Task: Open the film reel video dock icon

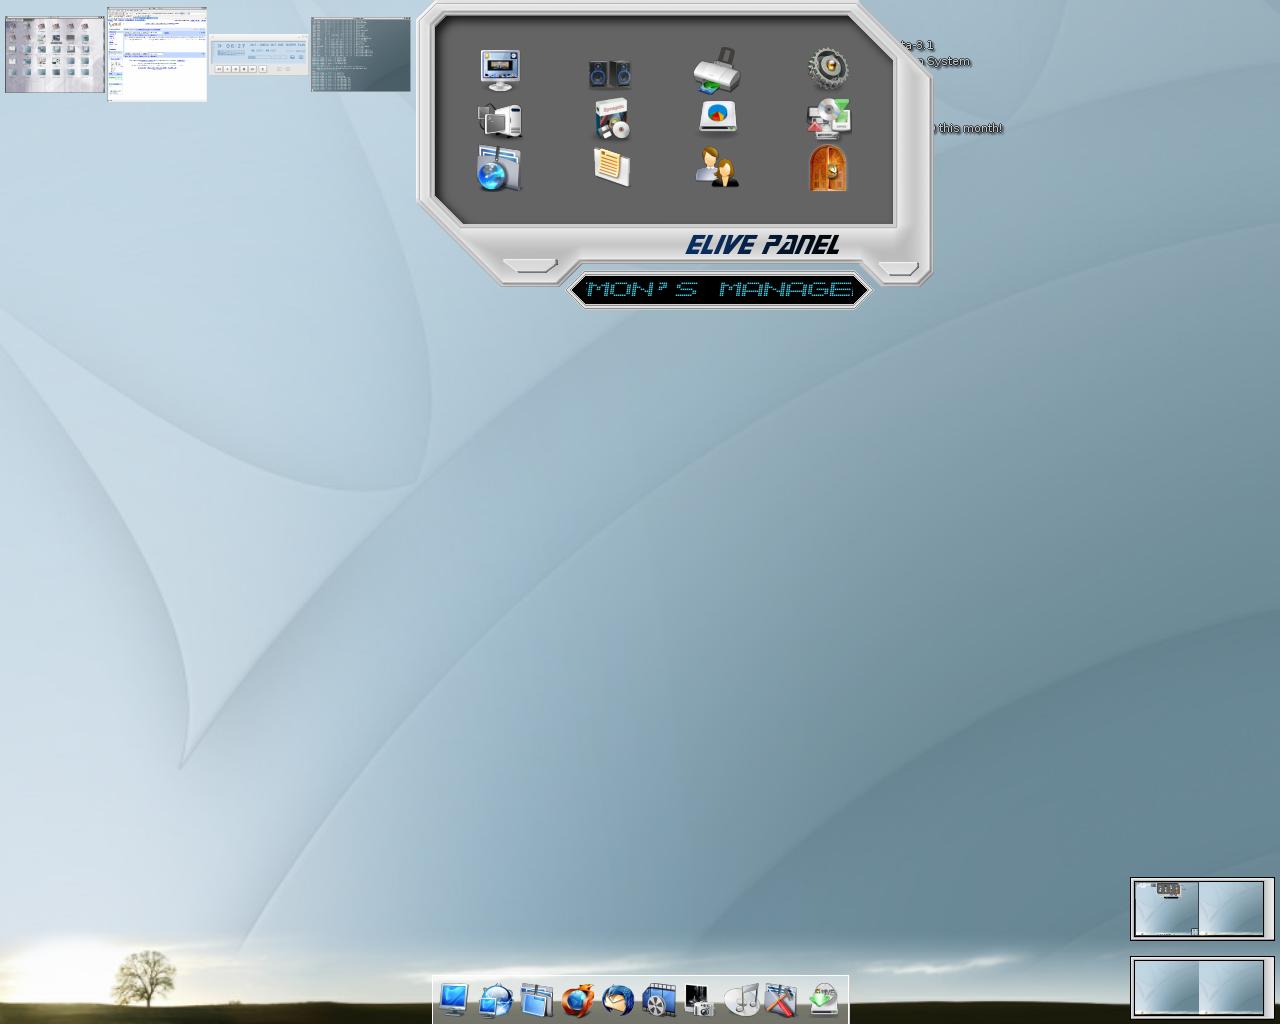Action: click(x=659, y=999)
